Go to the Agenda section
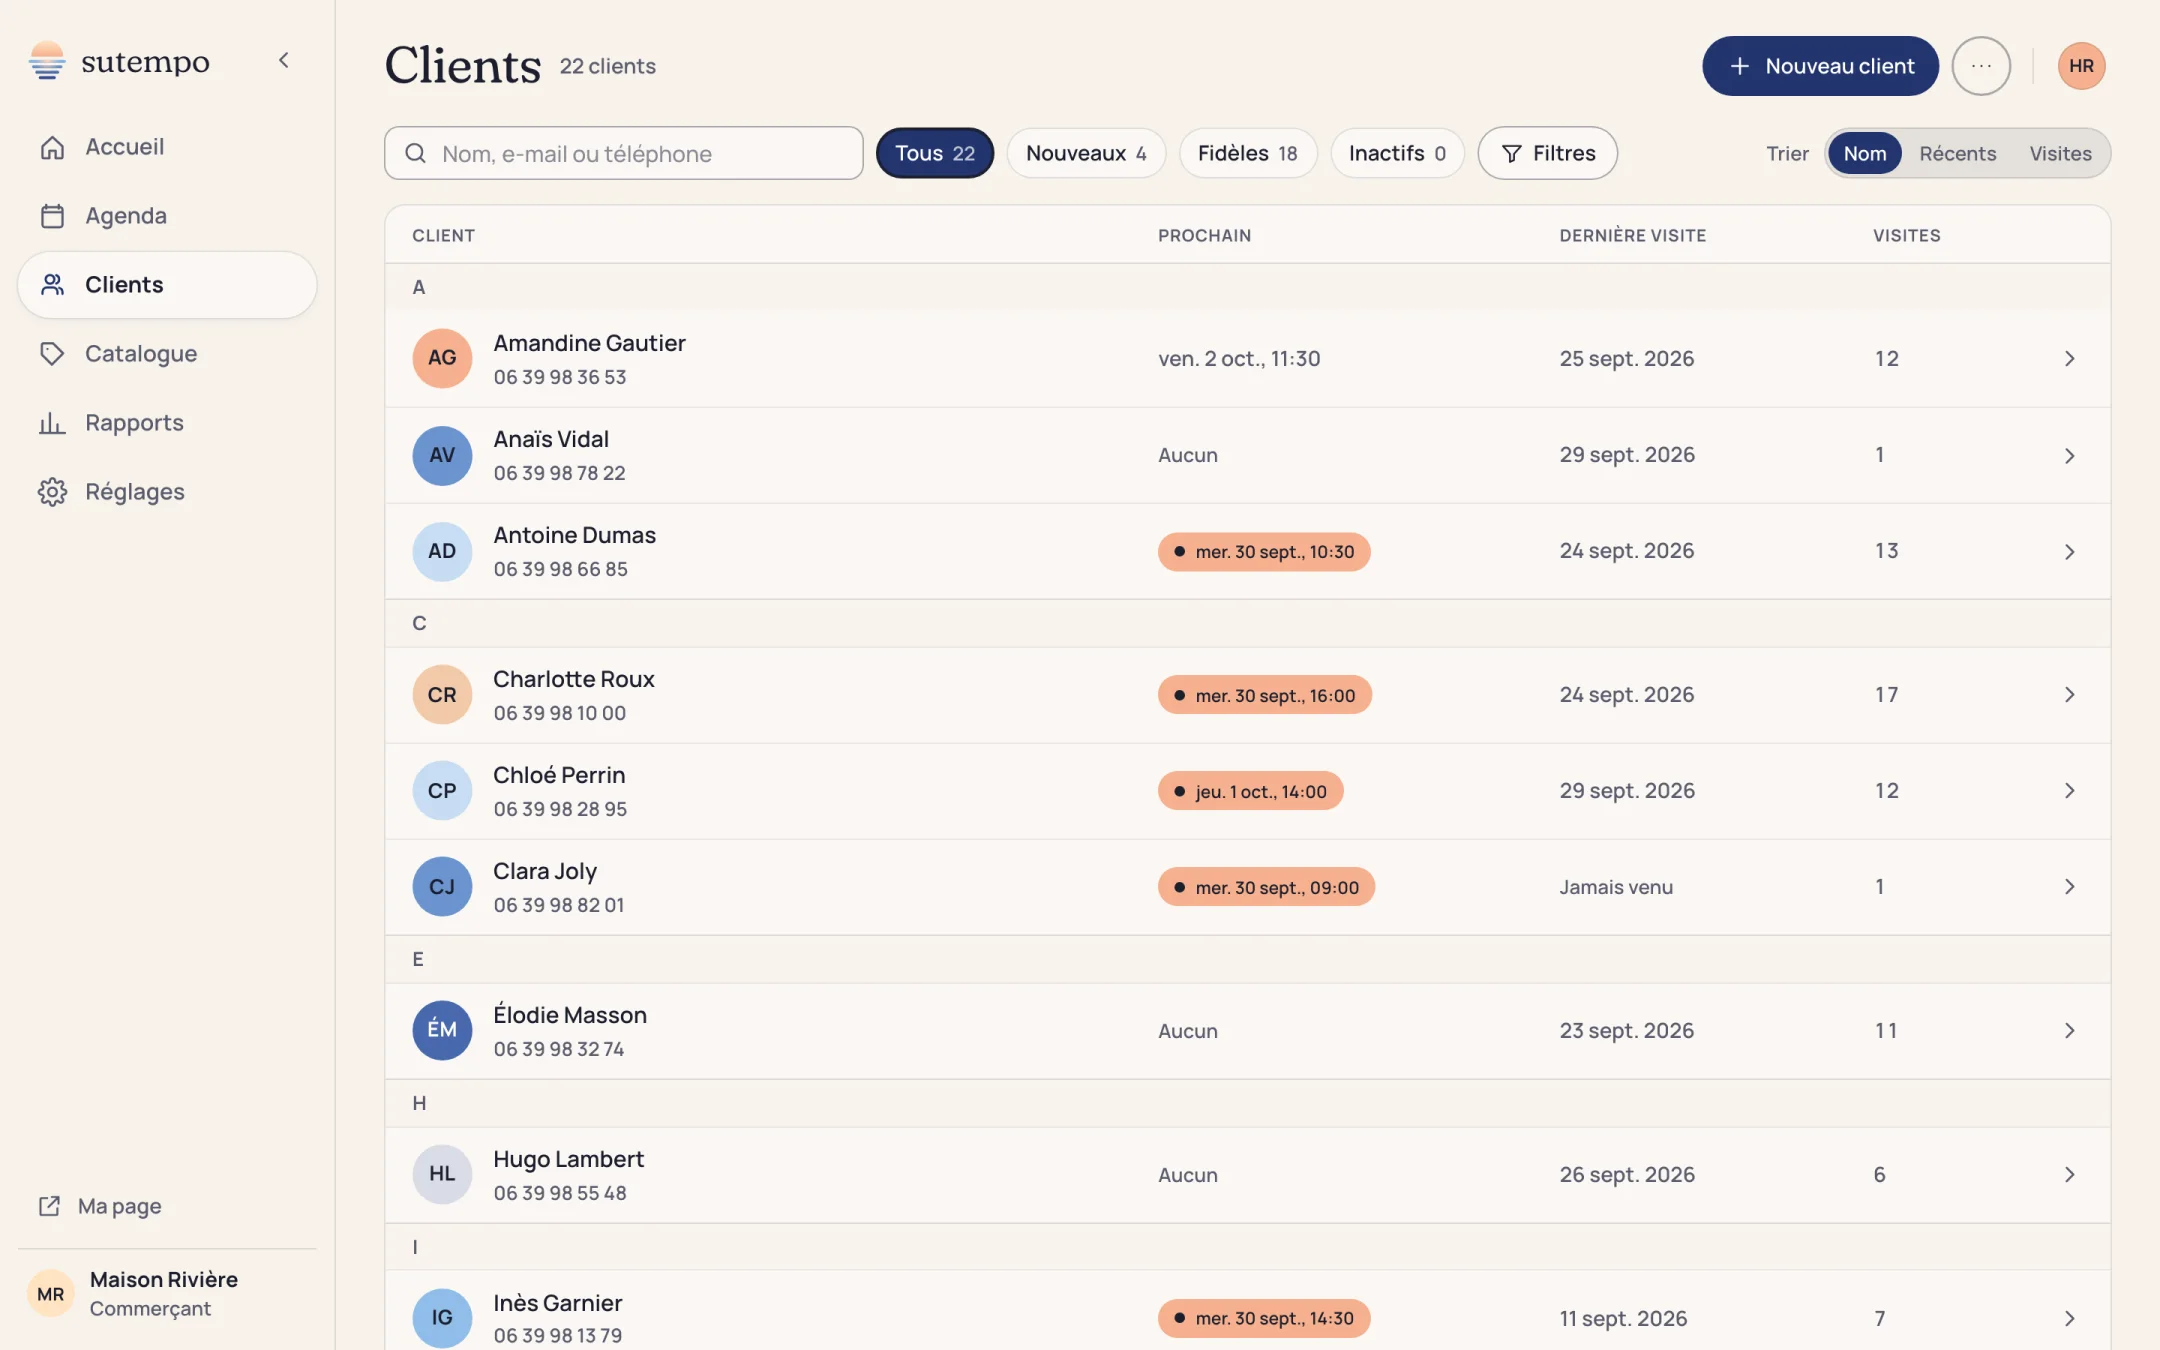The image size is (2160, 1350). coord(167,216)
